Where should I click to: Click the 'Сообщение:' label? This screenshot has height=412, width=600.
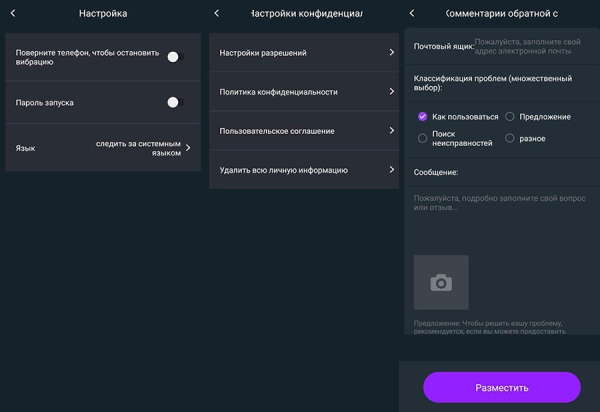(x=436, y=172)
